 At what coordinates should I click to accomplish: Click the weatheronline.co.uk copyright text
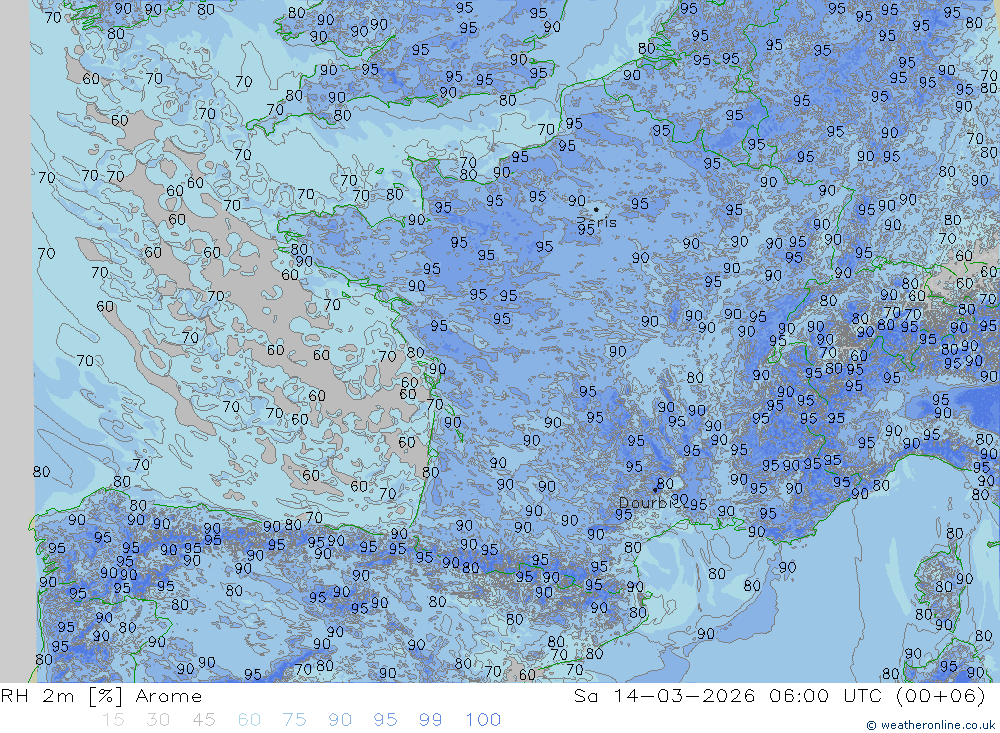[930, 725]
